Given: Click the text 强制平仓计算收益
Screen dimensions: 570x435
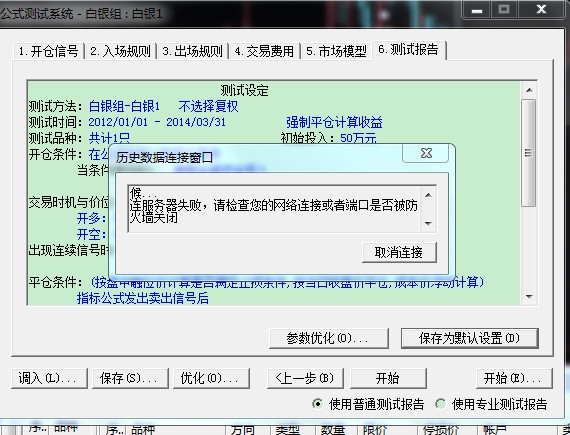Looking at the screenshot, I should (334, 122).
